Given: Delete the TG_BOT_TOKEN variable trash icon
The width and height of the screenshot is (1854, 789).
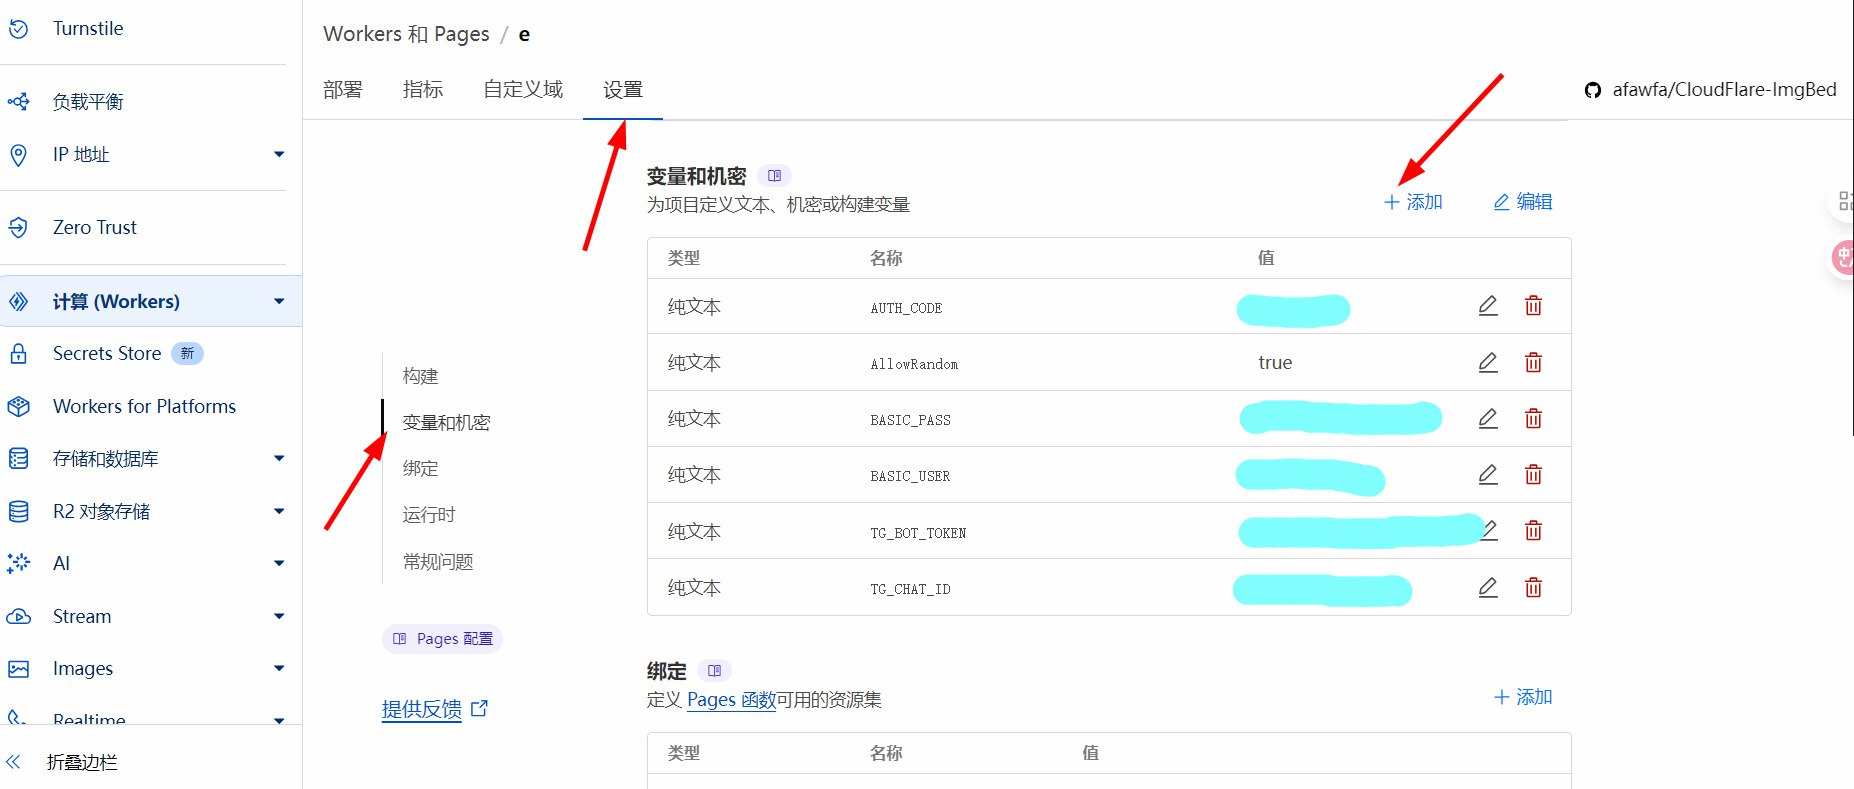Looking at the screenshot, I should tap(1533, 530).
